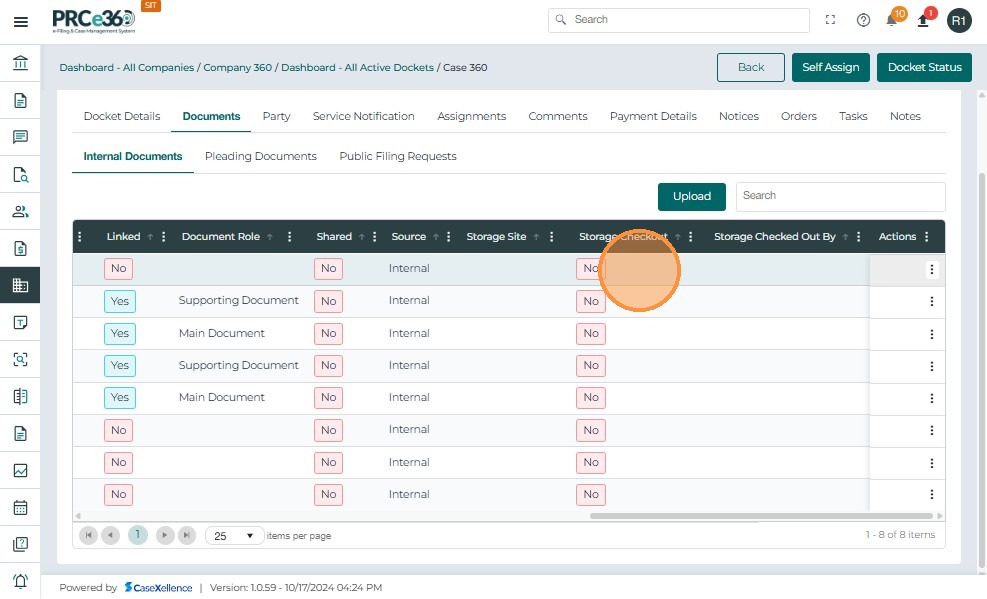987x599 pixels.
Task: Open actions menu for first document row
Action: pos(931,269)
